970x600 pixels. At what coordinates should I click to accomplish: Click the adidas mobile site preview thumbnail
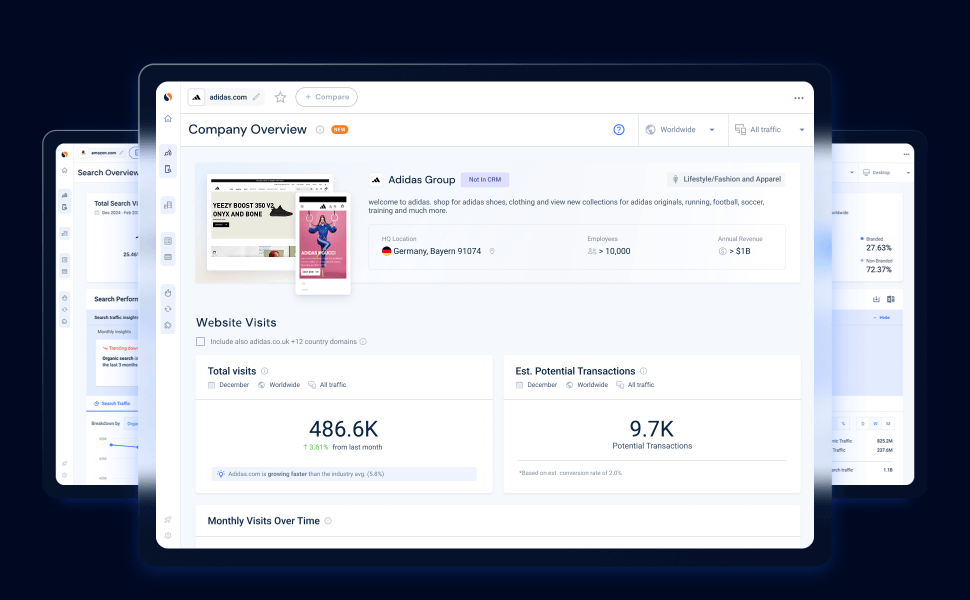click(323, 244)
